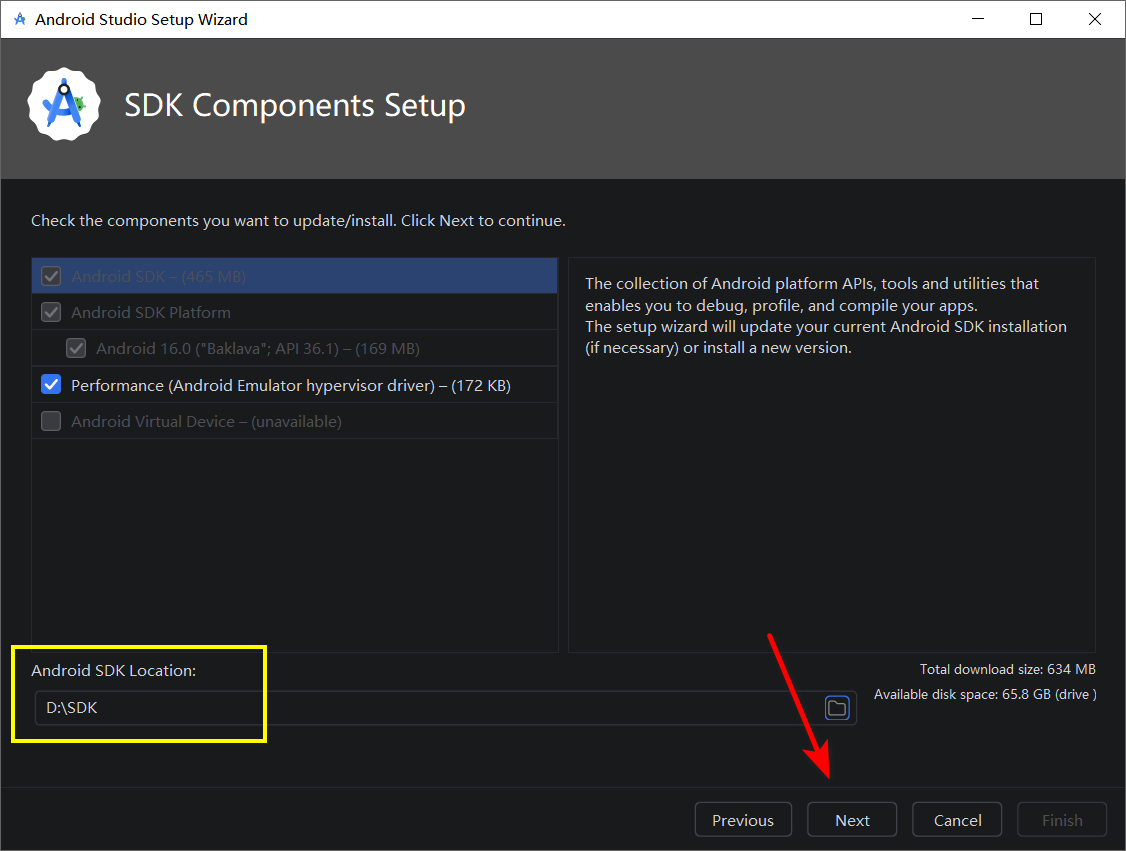This screenshot has width=1126, height=851.
Task: Toggle the Android 16.0 Baklava checkbox
Action: point(76,348)
